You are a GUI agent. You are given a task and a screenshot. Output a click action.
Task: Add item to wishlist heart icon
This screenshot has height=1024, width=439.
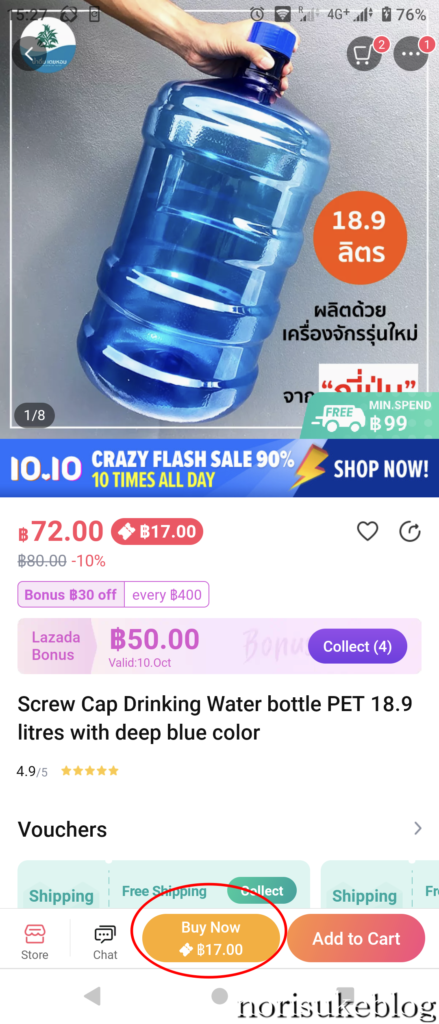click(x=367, y=532)
